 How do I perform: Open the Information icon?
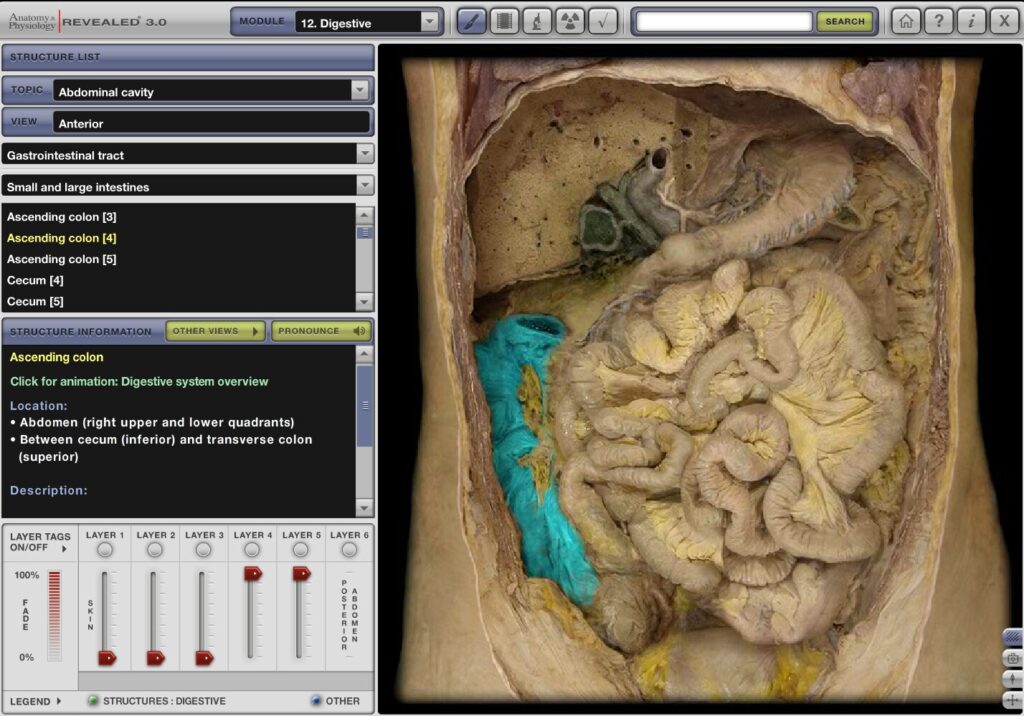point(971,21)
